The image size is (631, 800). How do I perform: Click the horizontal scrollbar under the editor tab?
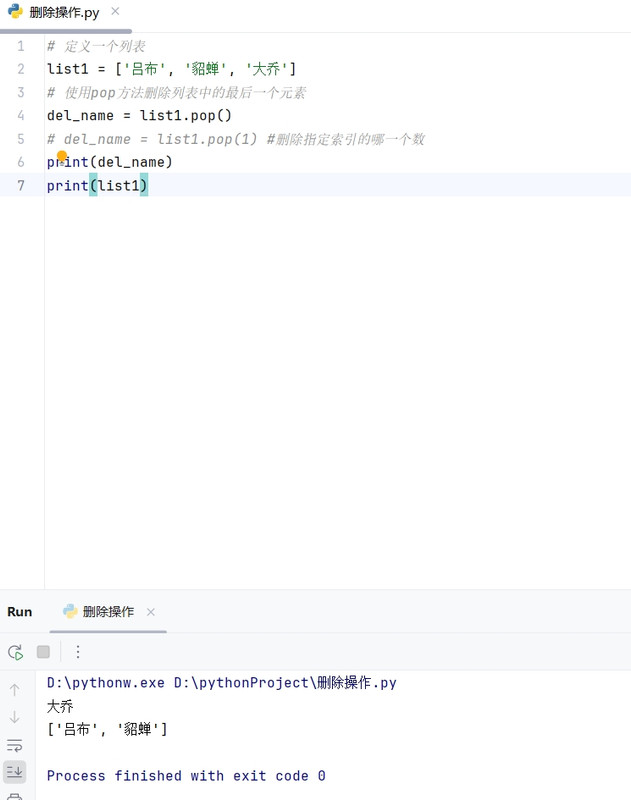[x=66, y=31]
